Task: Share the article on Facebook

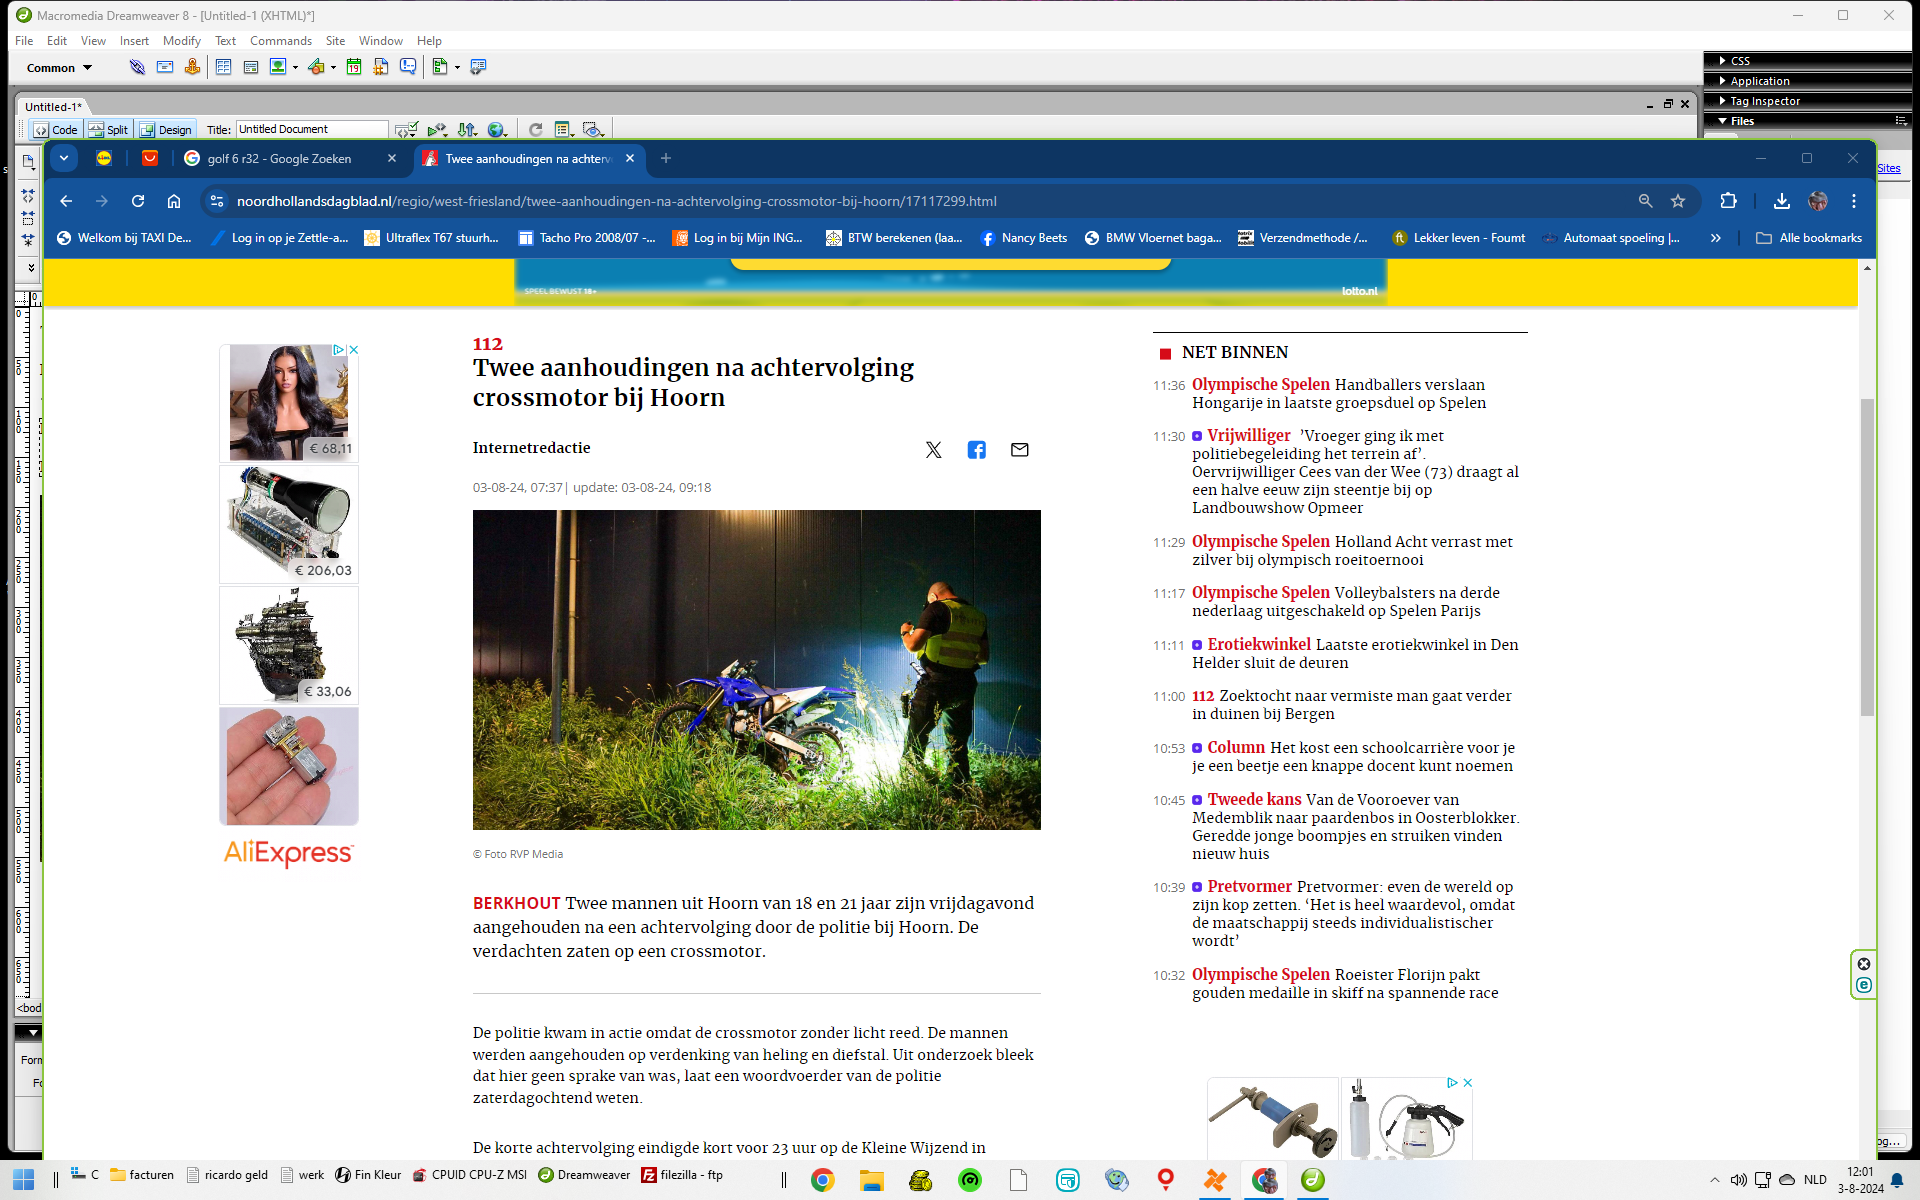Action: pyautogui.click(x=977, y=450)
